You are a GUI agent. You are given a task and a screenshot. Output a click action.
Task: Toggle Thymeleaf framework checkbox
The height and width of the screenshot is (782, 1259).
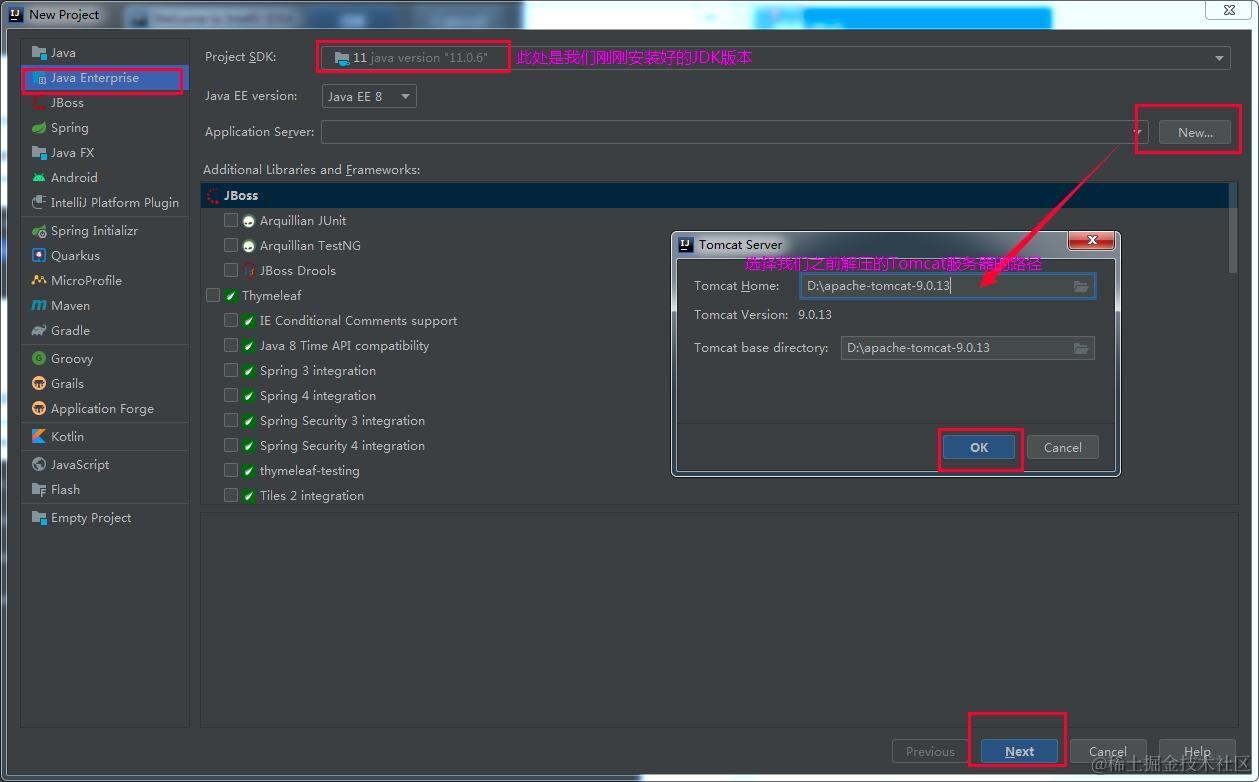tap(213, 295)
